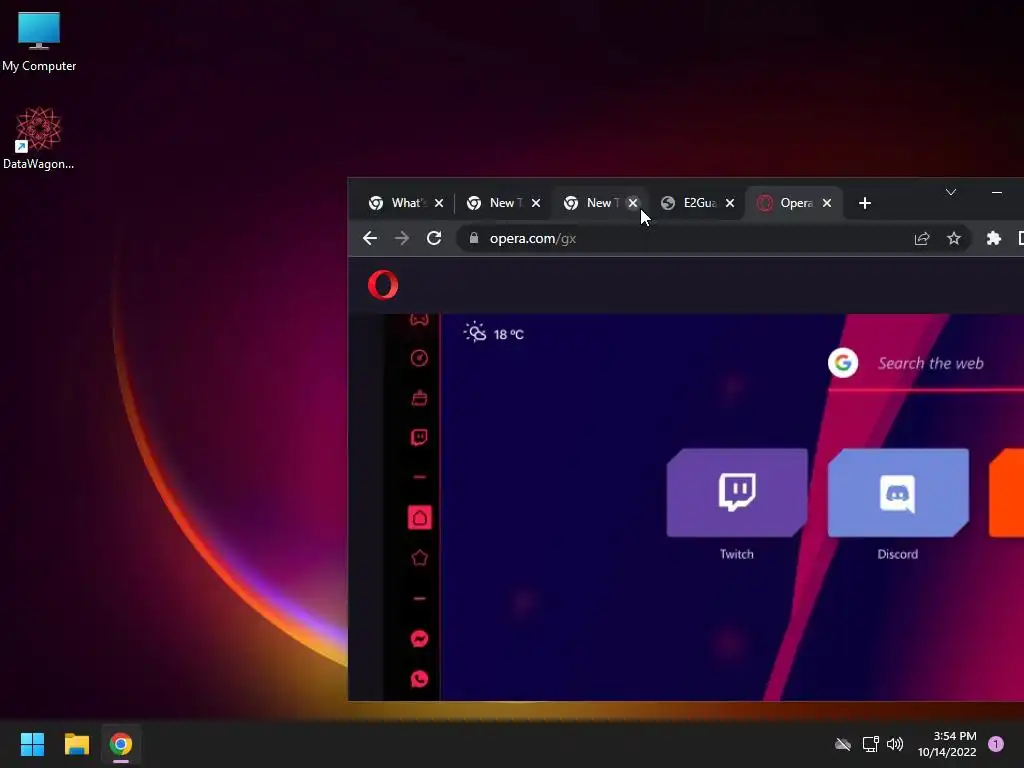This screenshot has height=768, width=1024.
Task: Click the Discord label text
Action: 898,554
